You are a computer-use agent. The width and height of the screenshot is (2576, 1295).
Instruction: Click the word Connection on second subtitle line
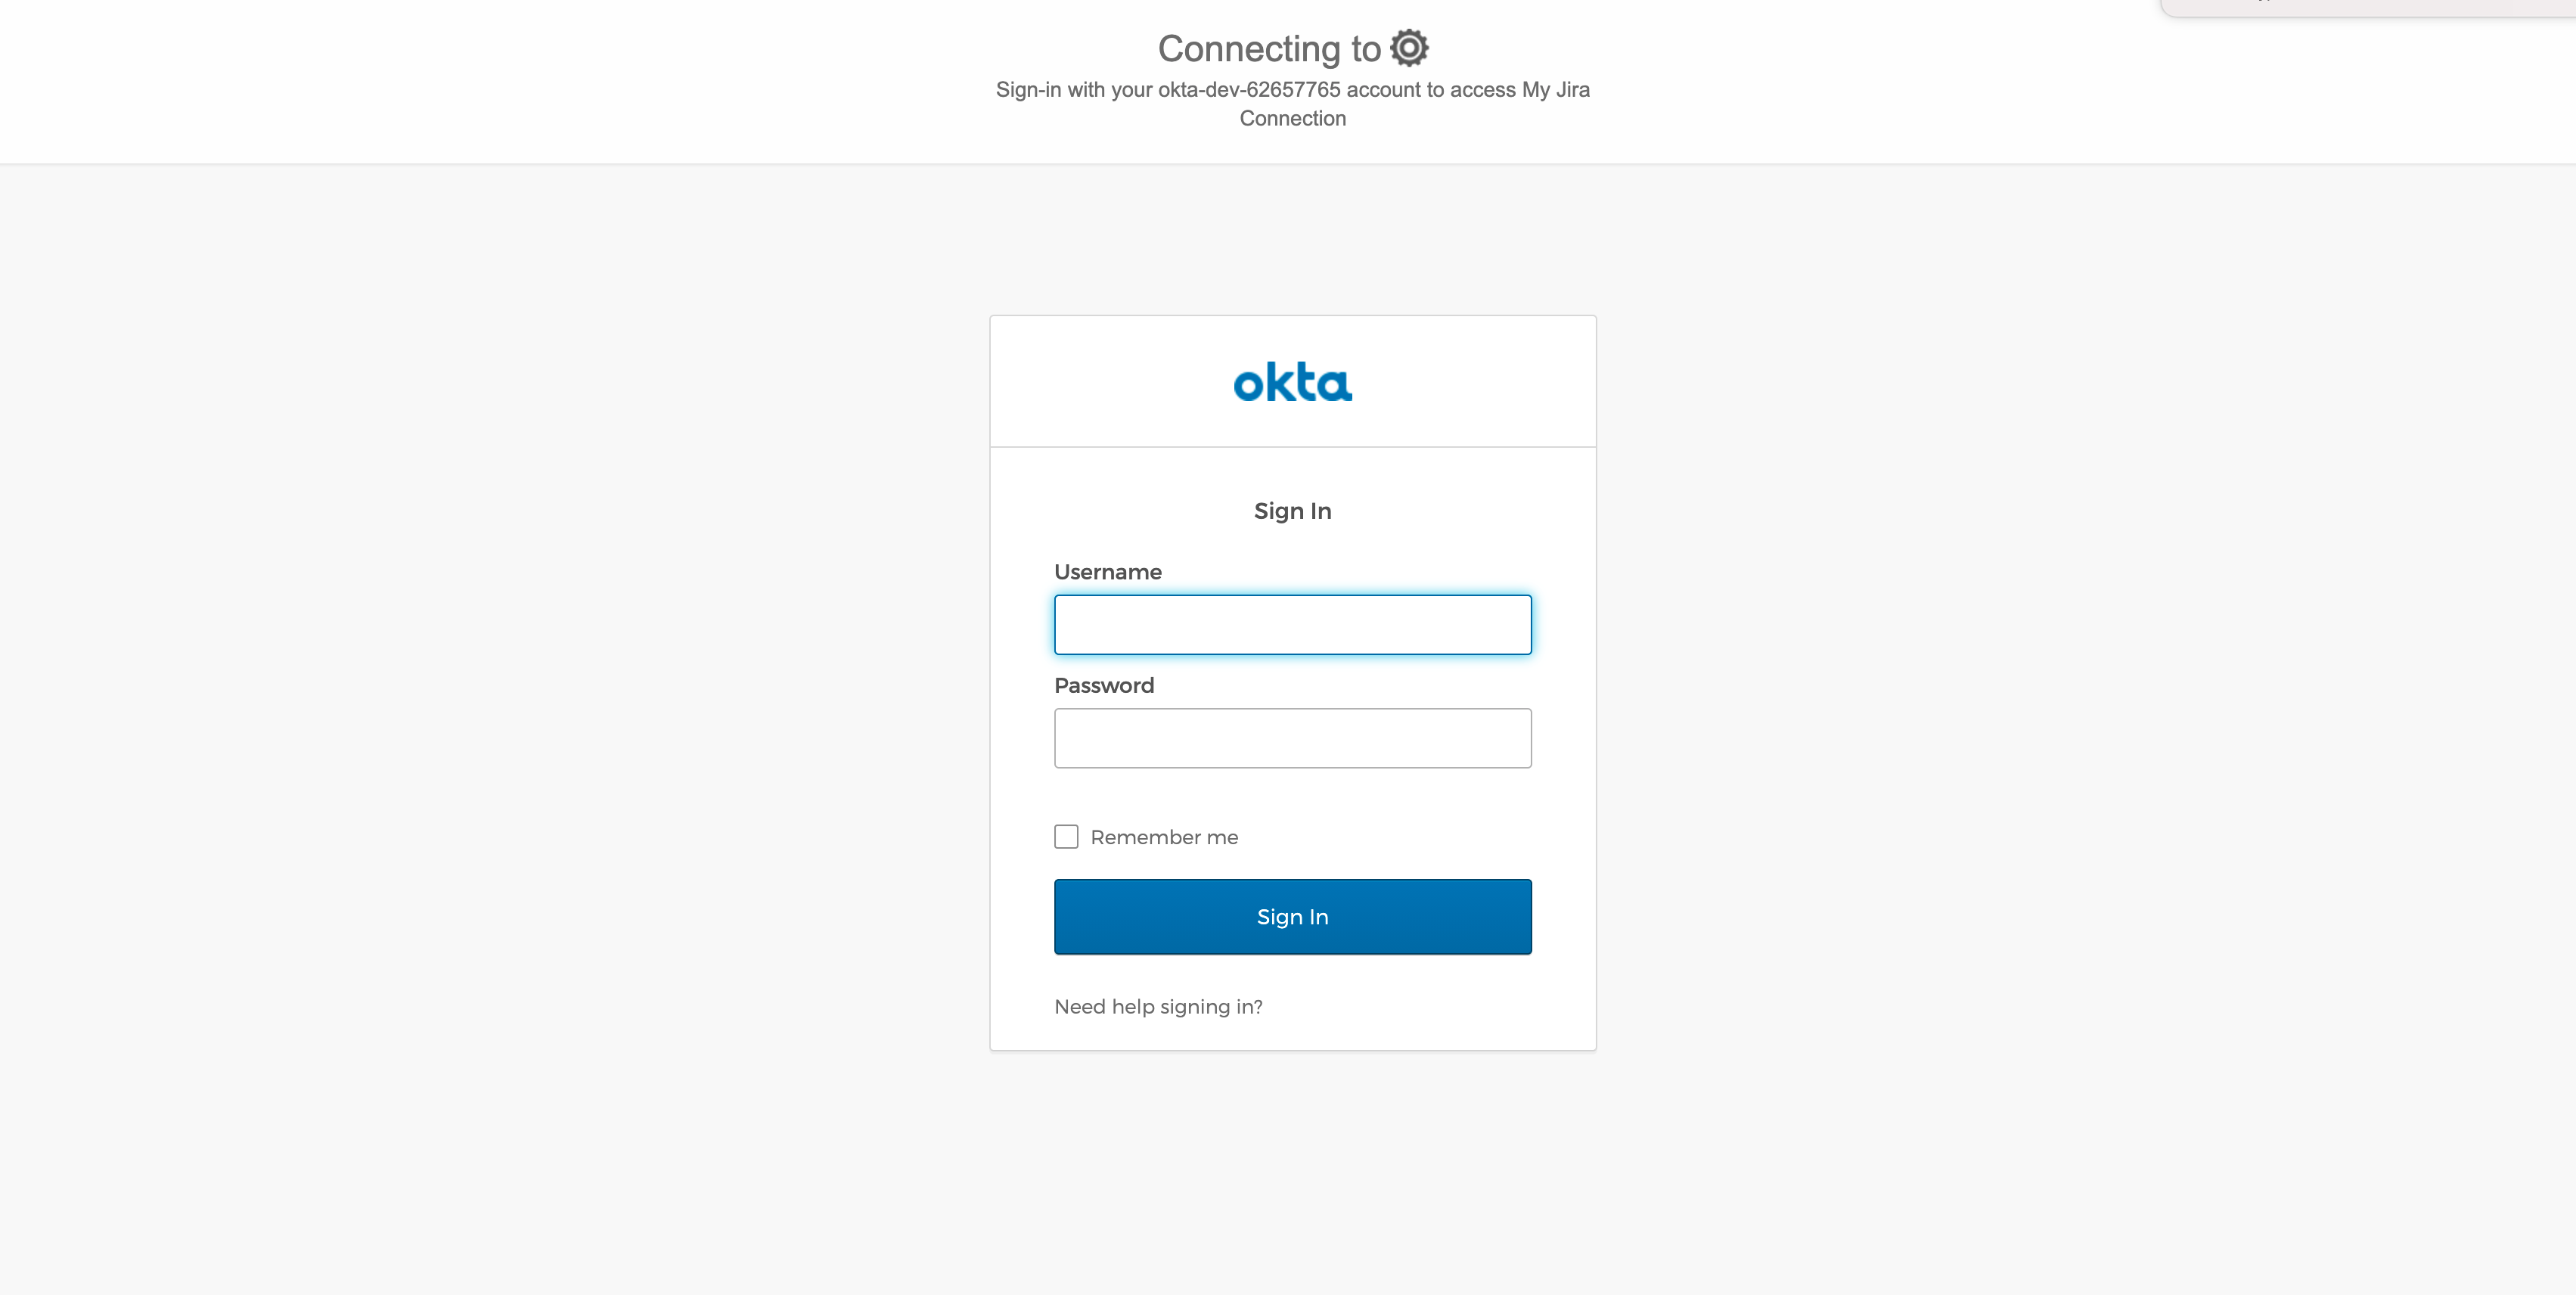[1293, 118]
